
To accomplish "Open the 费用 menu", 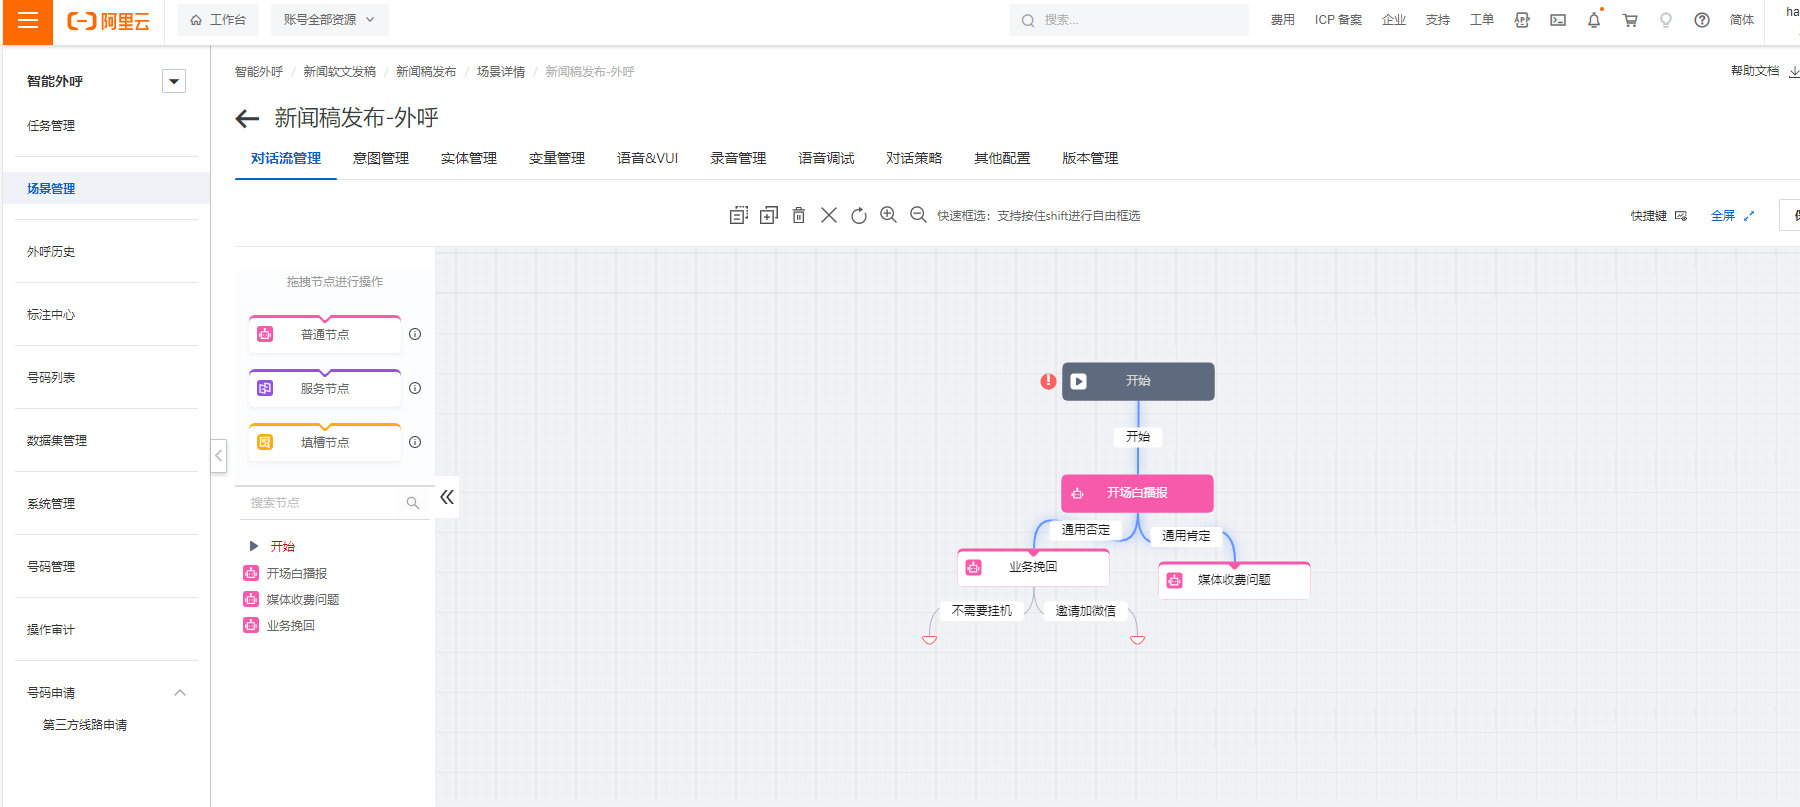I will [1283, 20].
